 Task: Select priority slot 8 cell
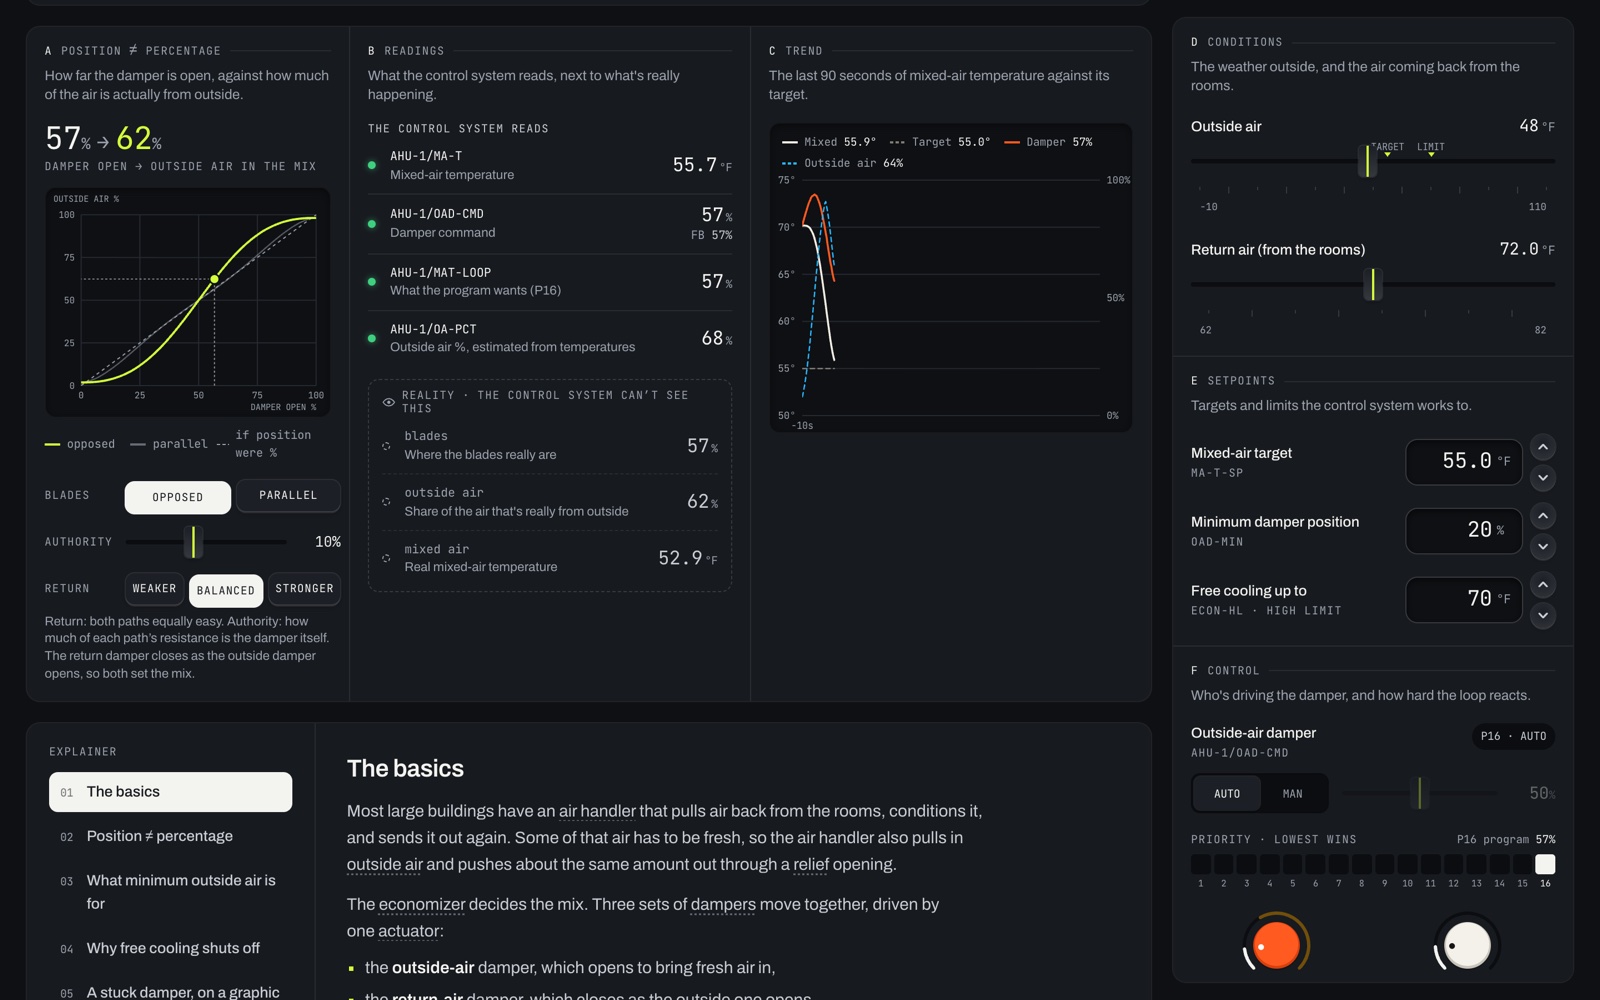click(1361, 864)
